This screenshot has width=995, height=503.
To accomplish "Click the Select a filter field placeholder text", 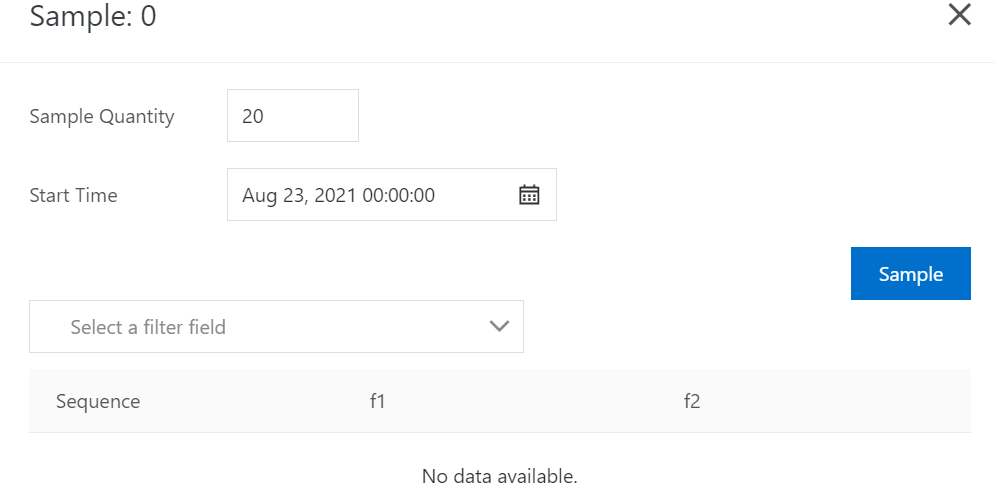I will (x=148, y=327).
